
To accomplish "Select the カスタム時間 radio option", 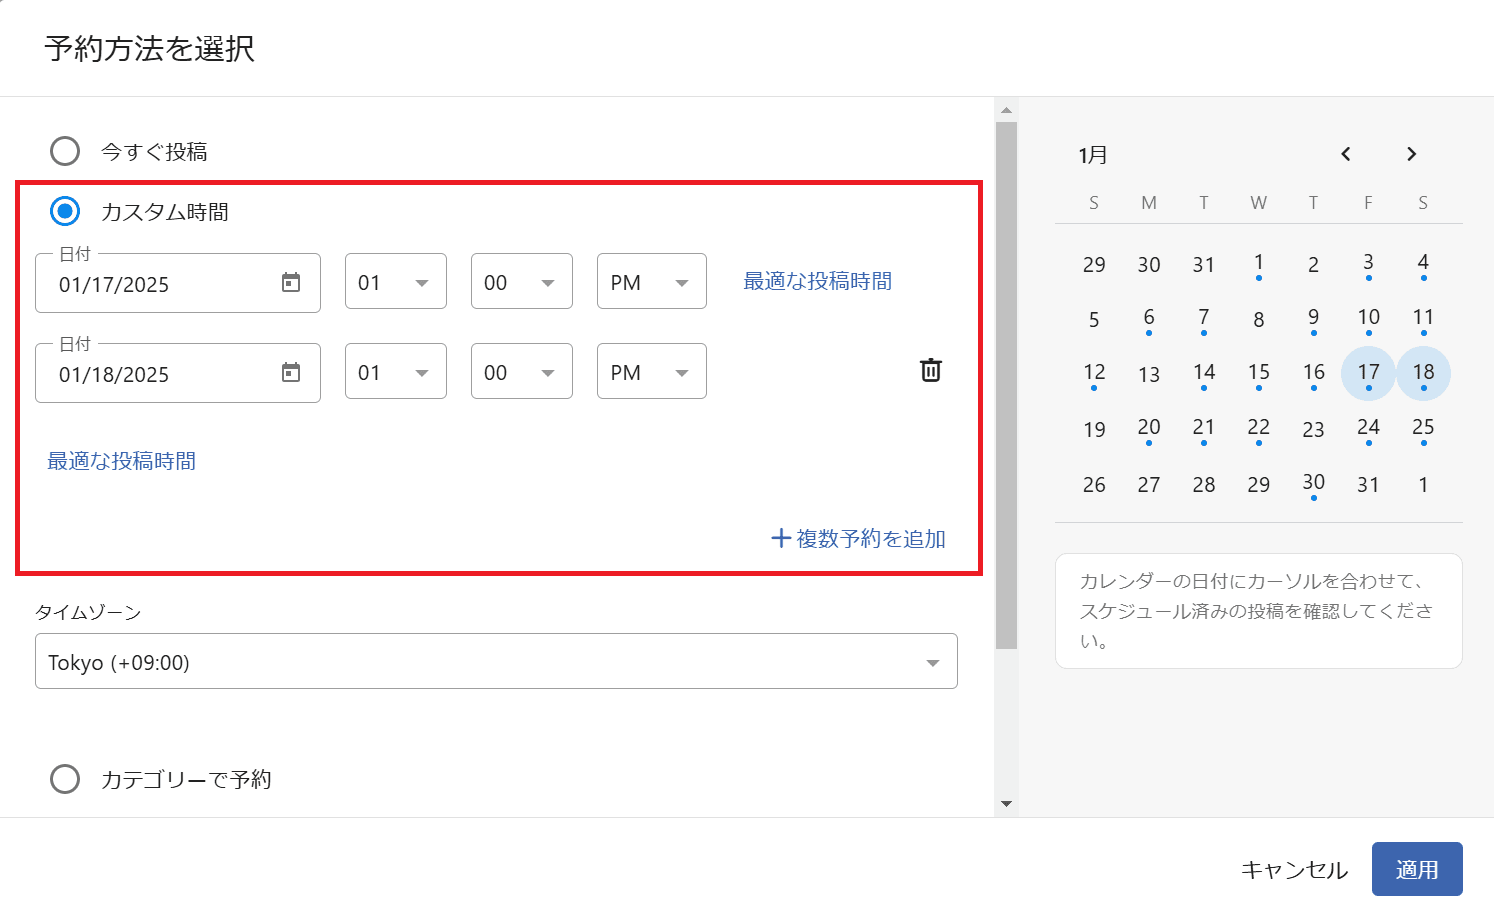I will click(x=65, y=211).
